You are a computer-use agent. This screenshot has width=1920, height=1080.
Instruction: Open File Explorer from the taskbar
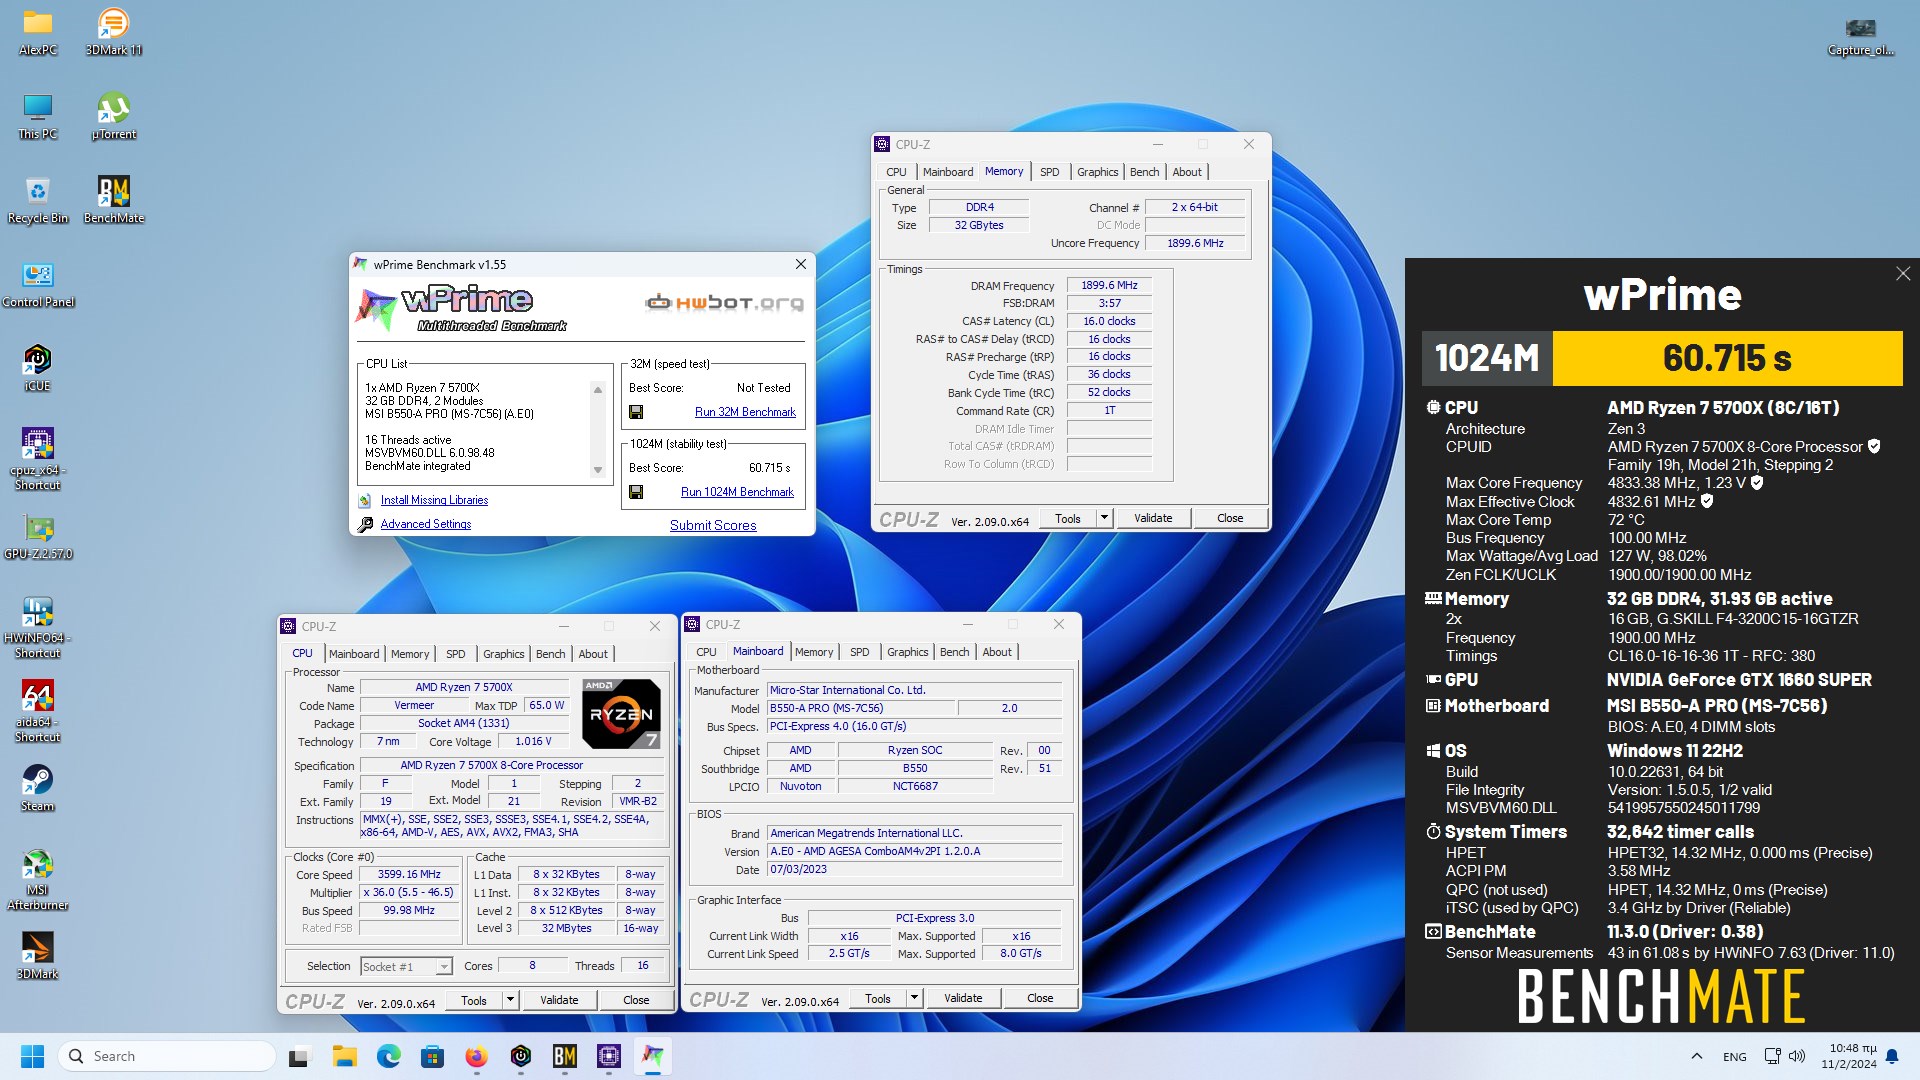[344, 1056]
